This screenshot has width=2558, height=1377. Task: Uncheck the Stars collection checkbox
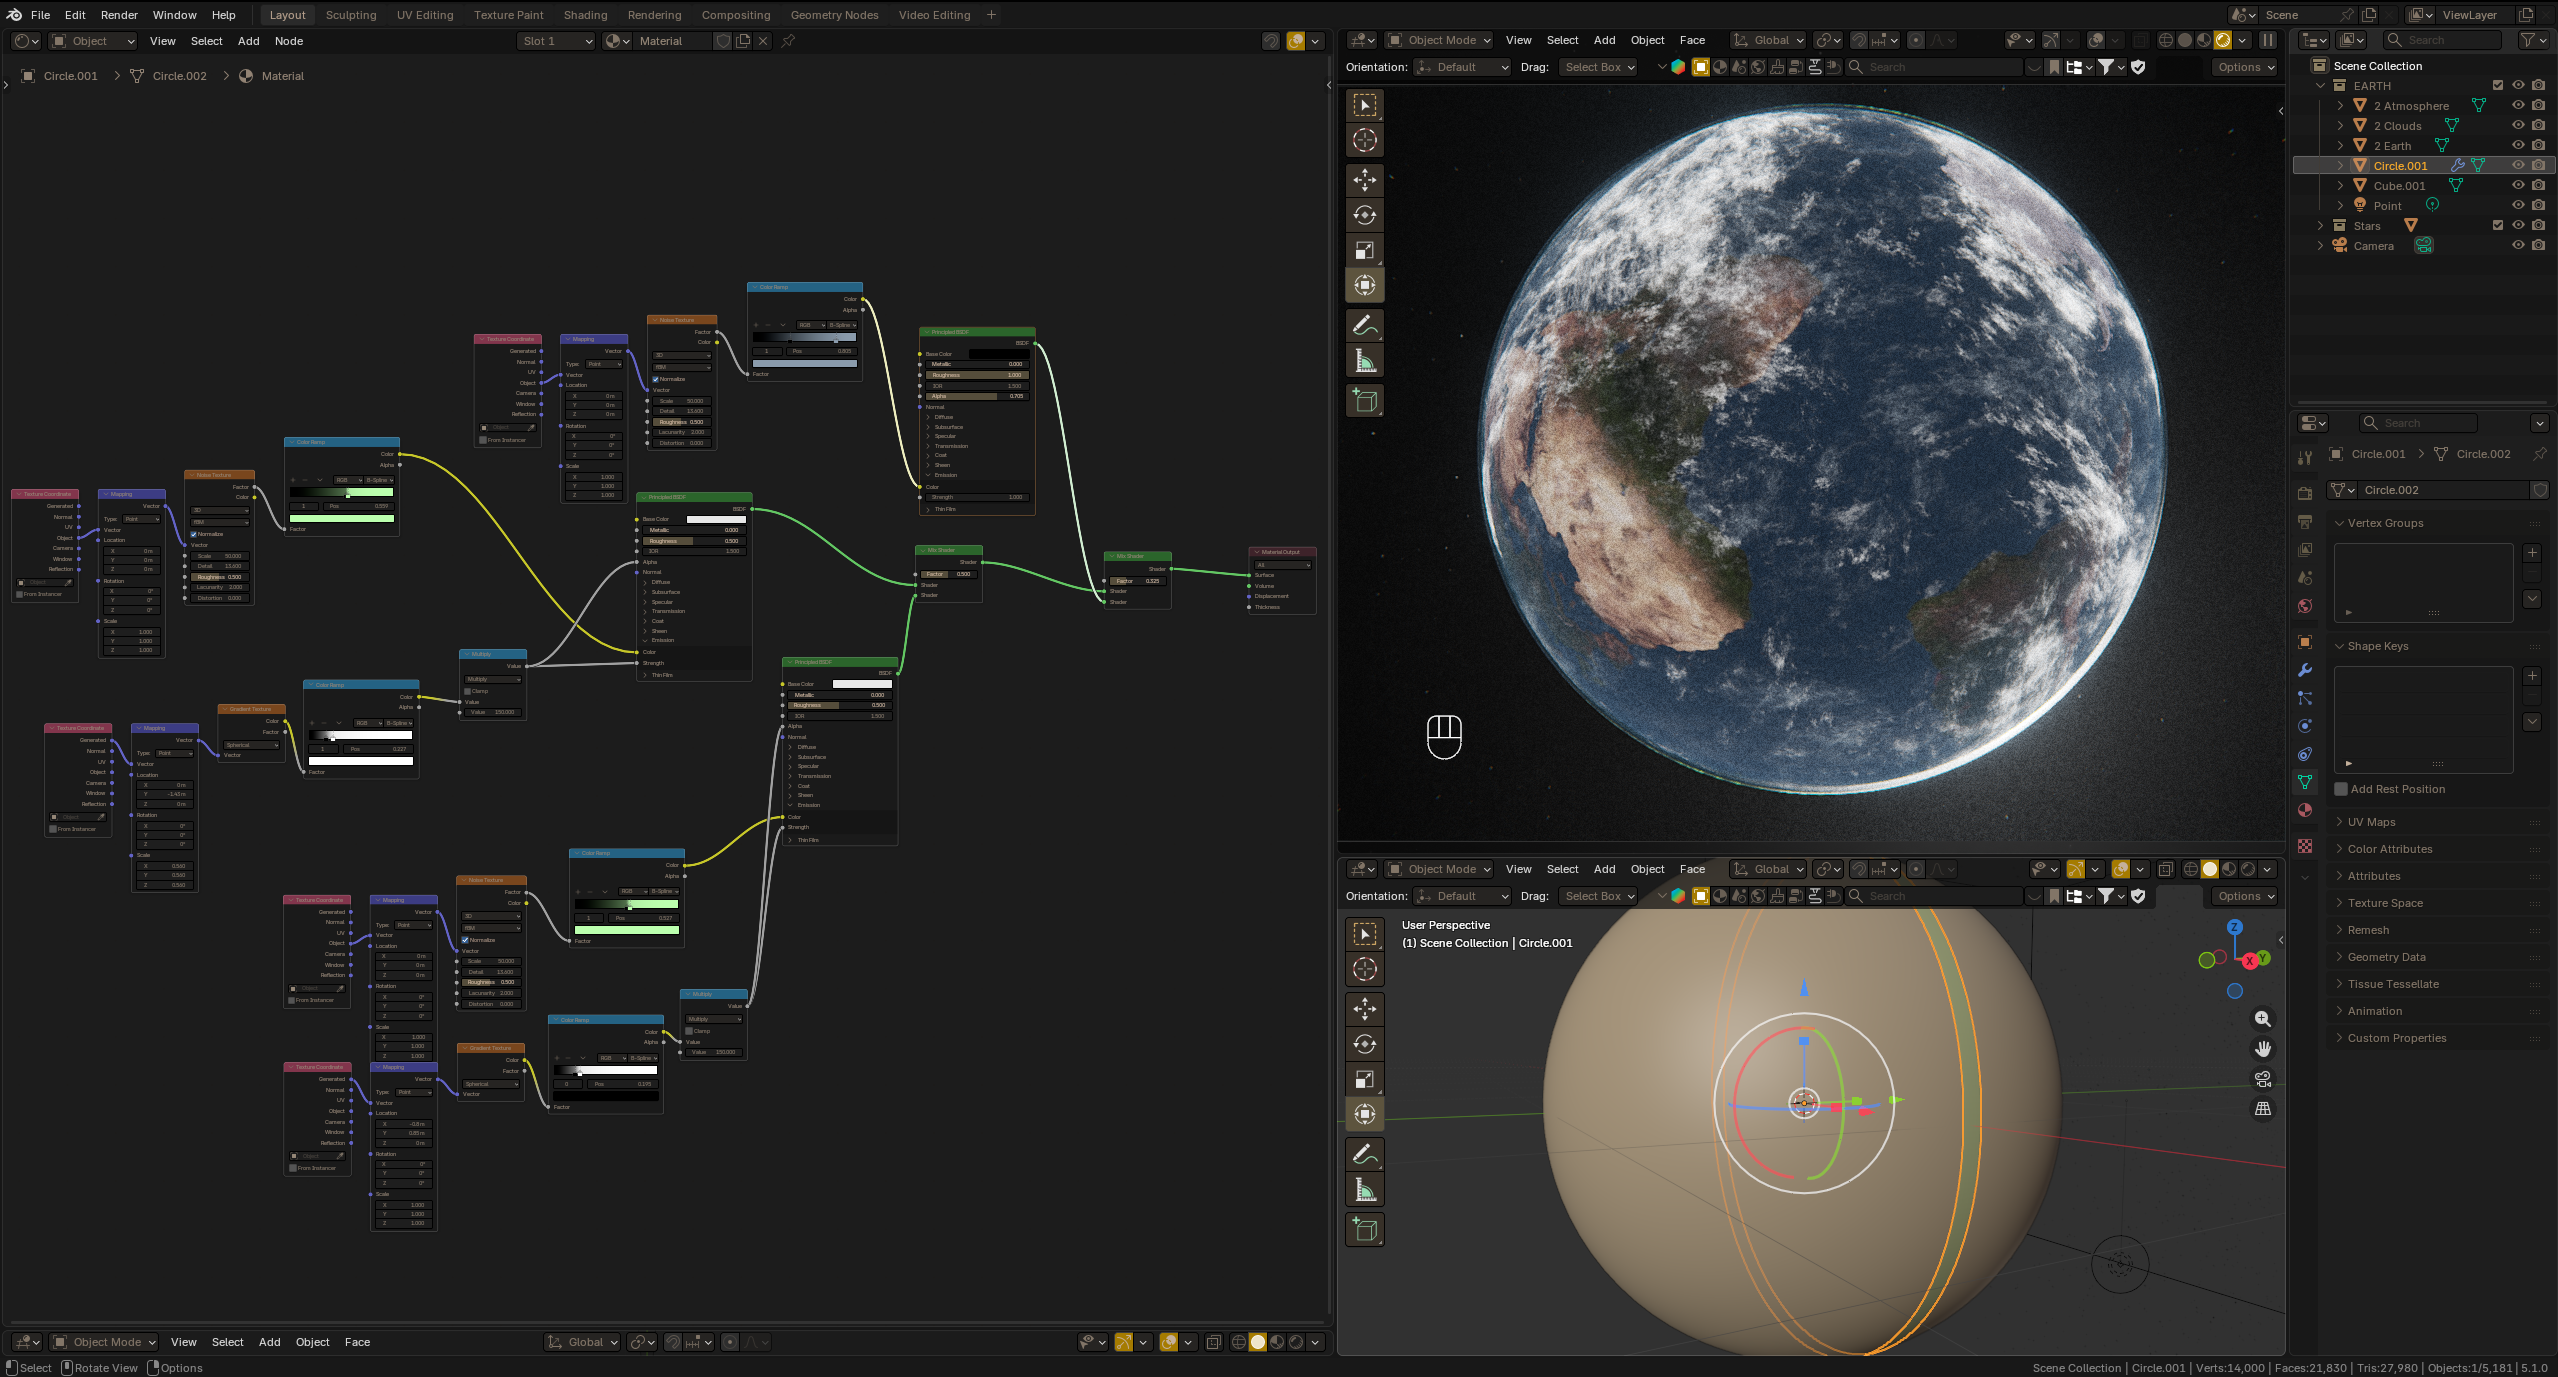(2498, 225)
